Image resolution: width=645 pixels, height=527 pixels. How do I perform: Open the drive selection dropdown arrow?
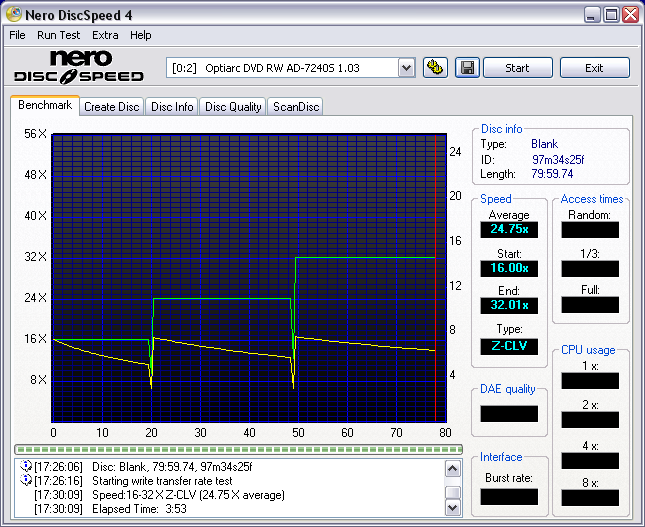point(406,68)
